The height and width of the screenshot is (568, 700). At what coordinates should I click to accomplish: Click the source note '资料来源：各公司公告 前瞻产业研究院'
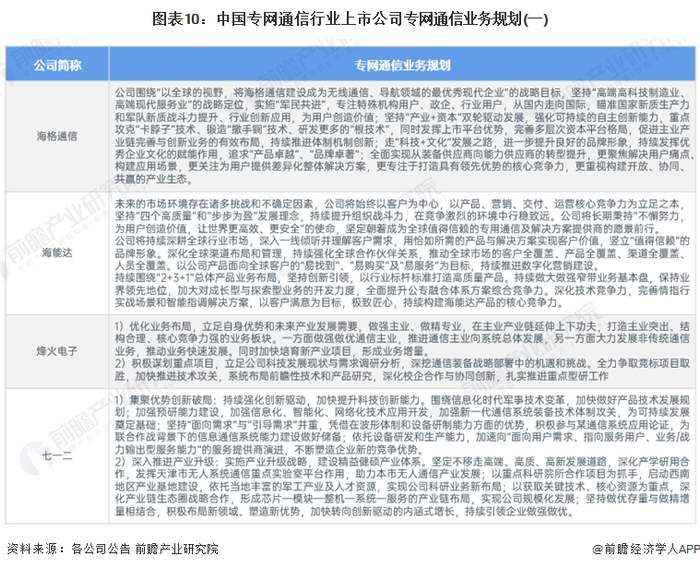click(x=112, y=549)
